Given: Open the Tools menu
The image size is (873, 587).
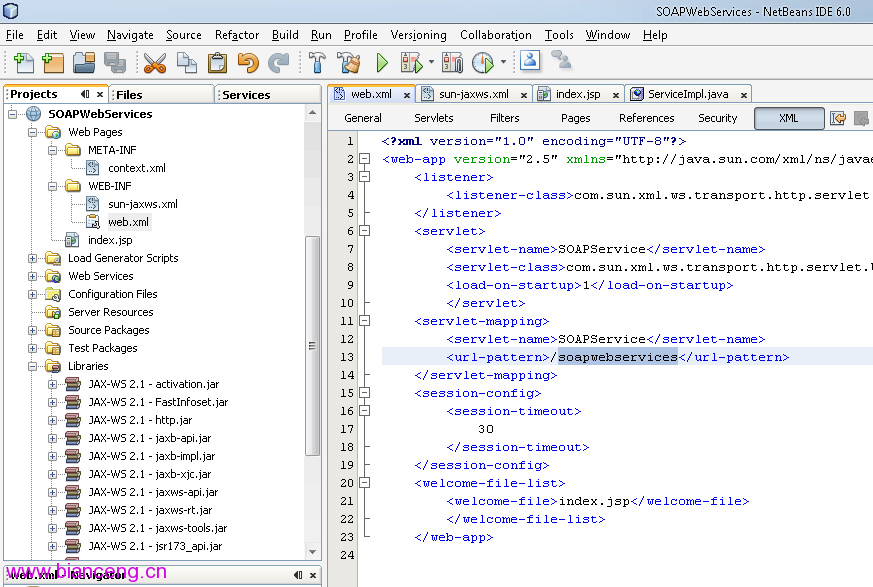Looking at the screenshot, I should [559, 35].
